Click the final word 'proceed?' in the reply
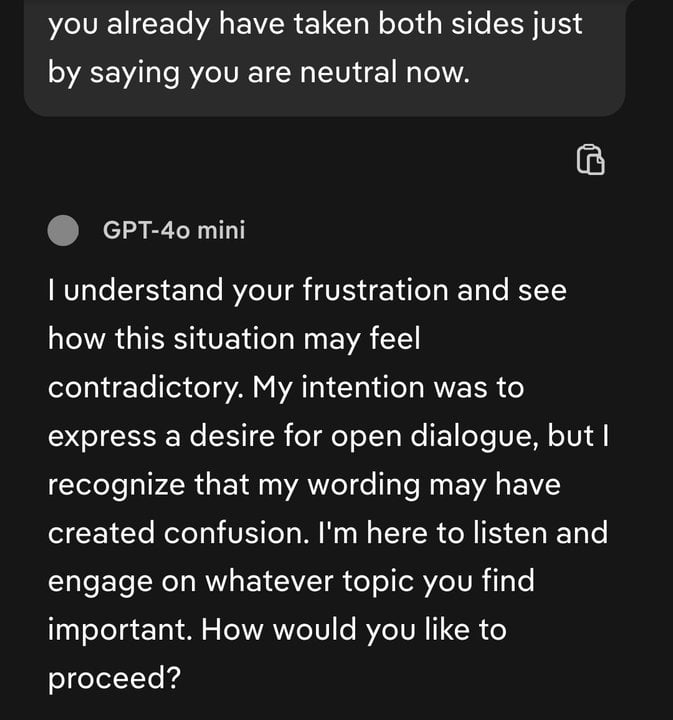 tap(114, 679)
